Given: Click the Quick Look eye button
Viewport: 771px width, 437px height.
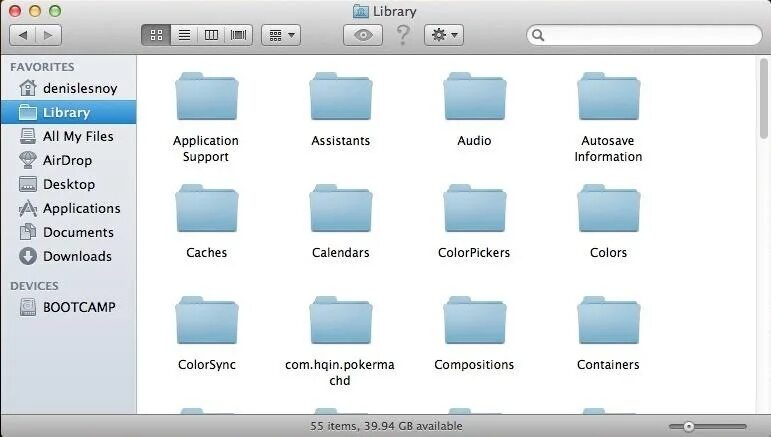Looking at the screenshot, I should tap(363, 35).
